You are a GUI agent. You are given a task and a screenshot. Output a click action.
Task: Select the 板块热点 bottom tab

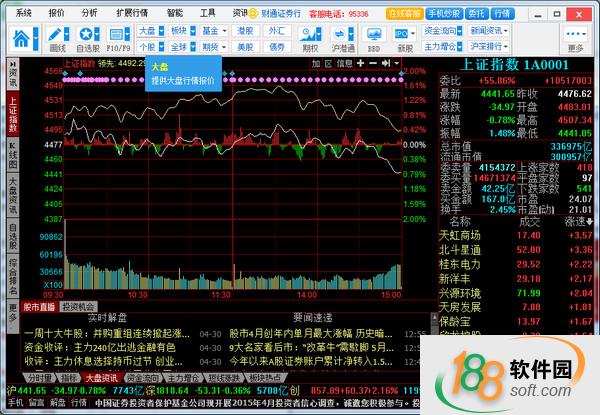(x=265, y=378)
